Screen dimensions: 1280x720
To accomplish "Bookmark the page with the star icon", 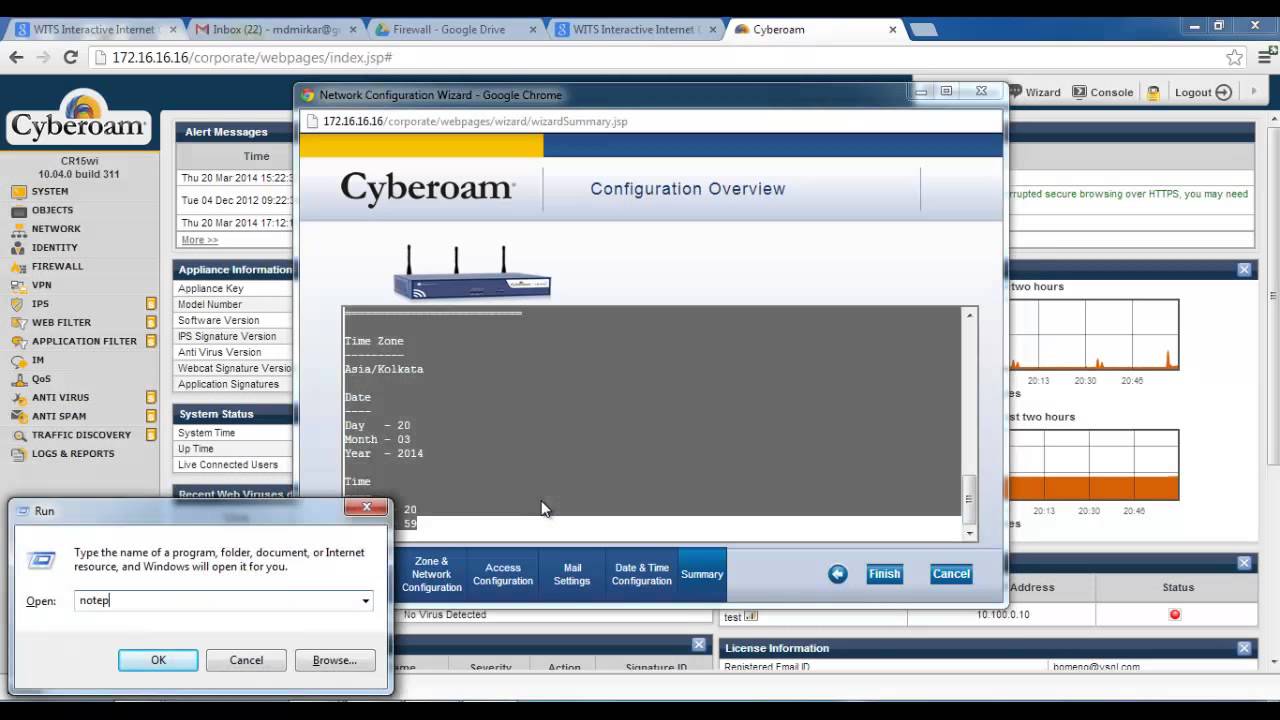I will 1234,58.
